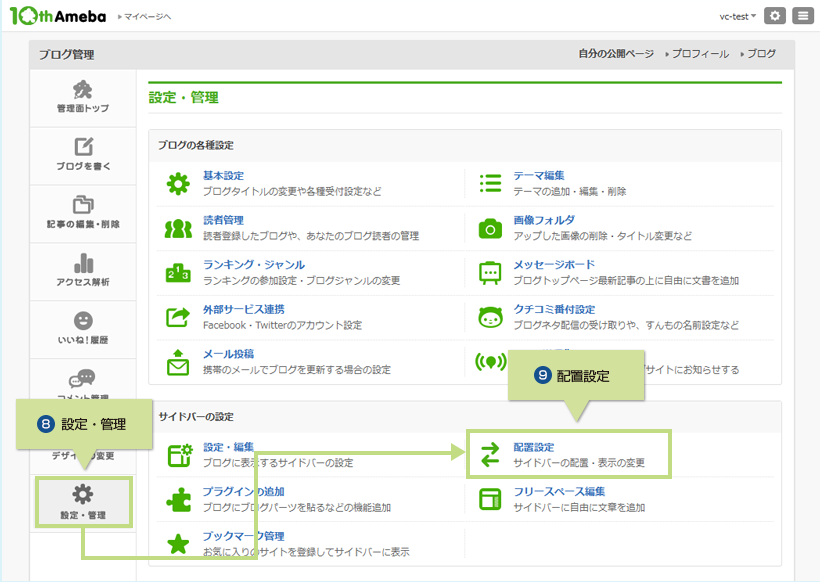Click the メール投稿 envelope icon
Image resolution: width=820 pixels, height=582 pixels.
178,362
